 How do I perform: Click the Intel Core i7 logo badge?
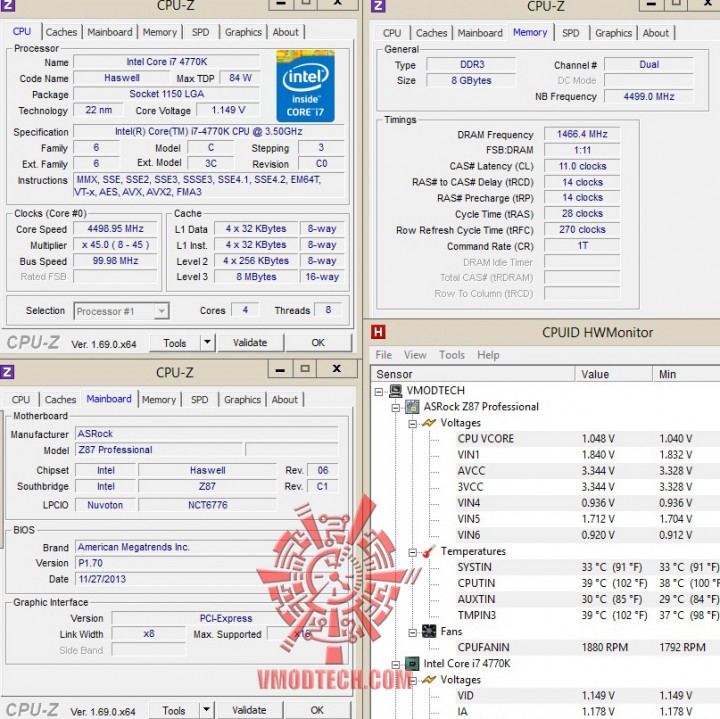point(305,86)
